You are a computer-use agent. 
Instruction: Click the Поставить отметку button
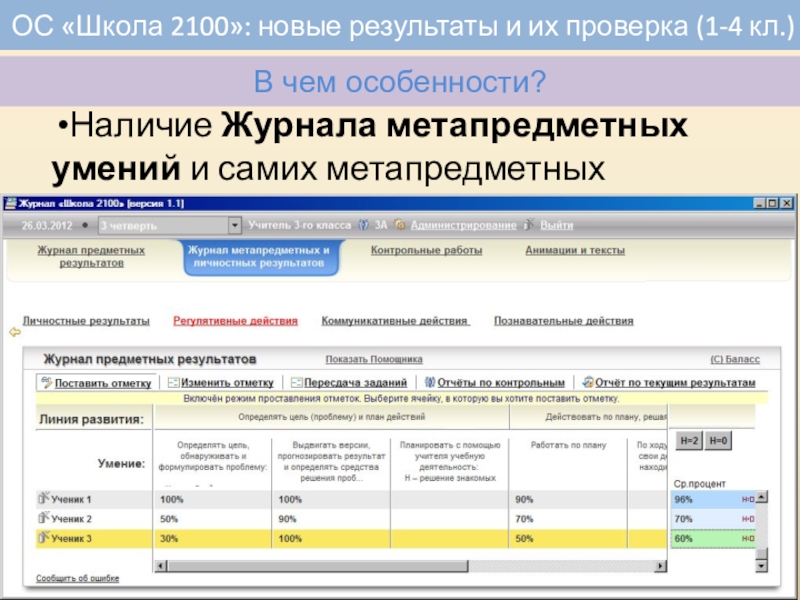96,383
